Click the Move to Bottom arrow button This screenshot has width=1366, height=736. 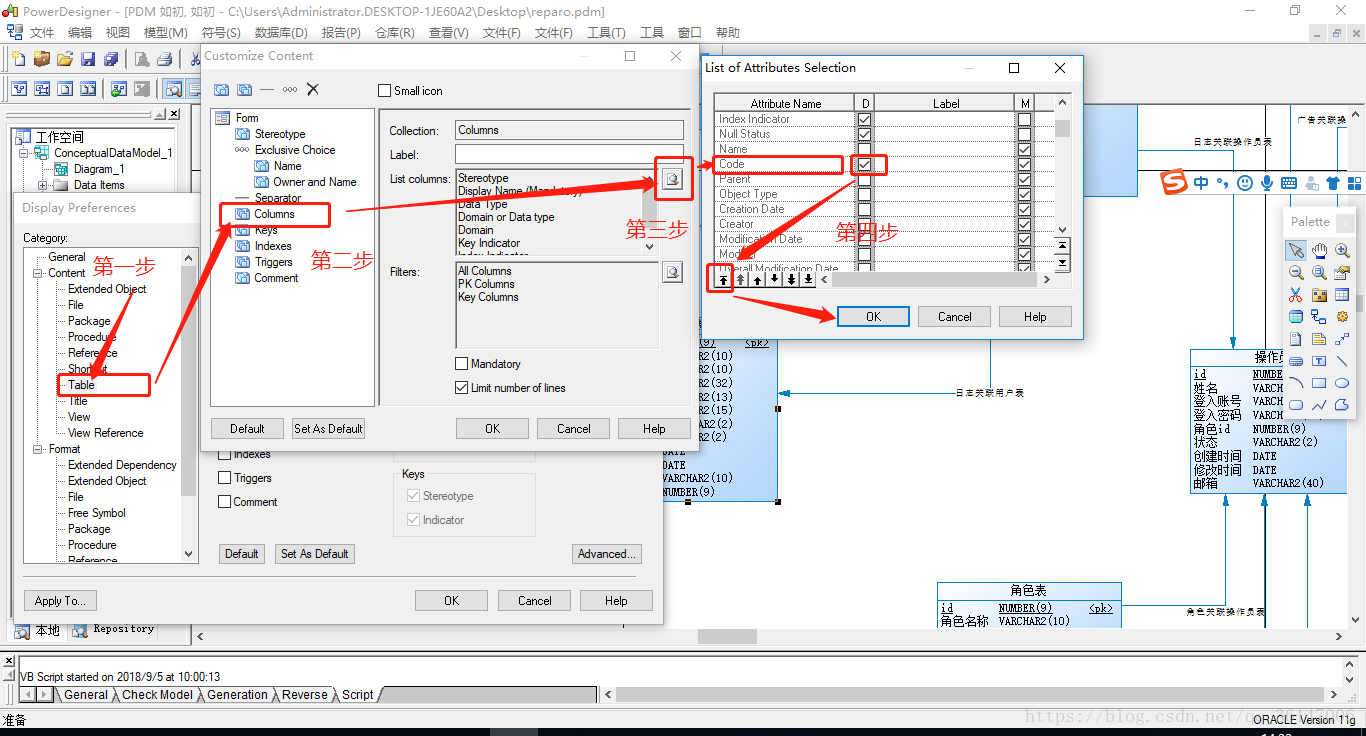pos(808,279)
